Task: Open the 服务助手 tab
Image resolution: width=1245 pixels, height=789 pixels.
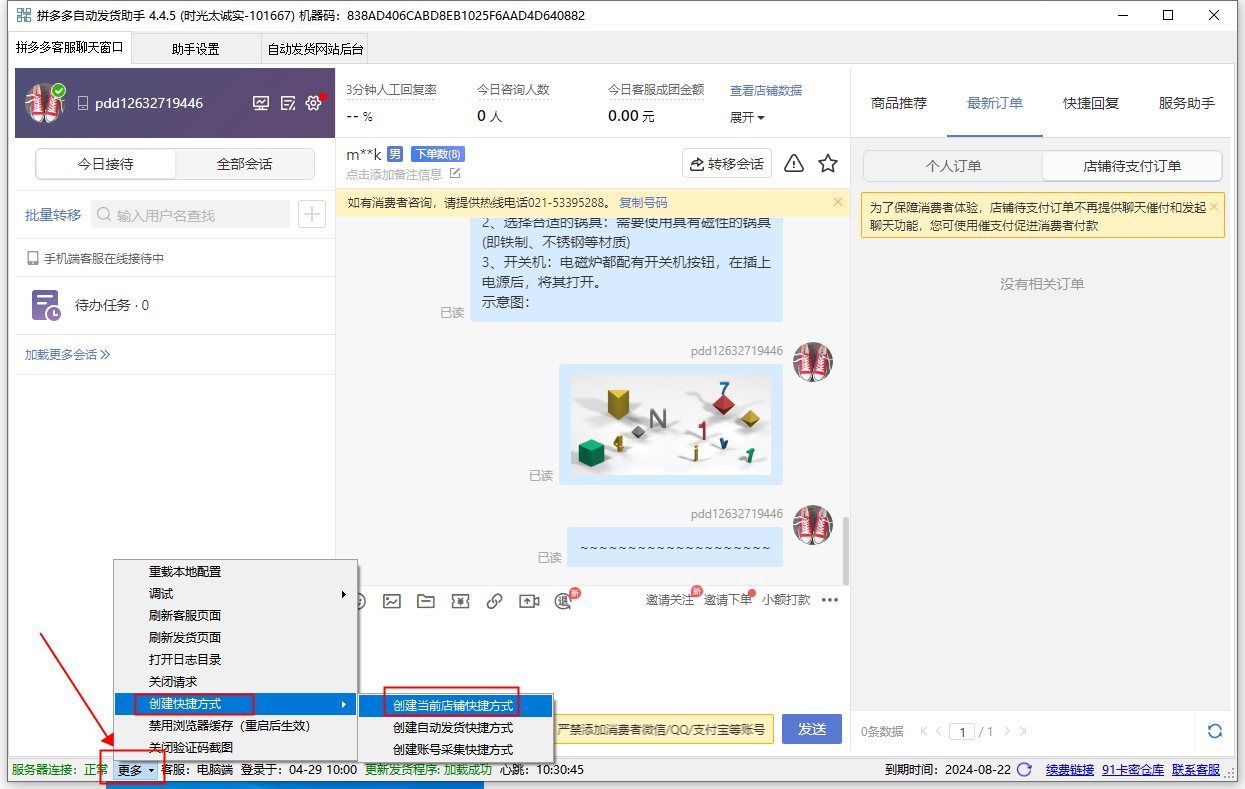Action: (1187, 103)
